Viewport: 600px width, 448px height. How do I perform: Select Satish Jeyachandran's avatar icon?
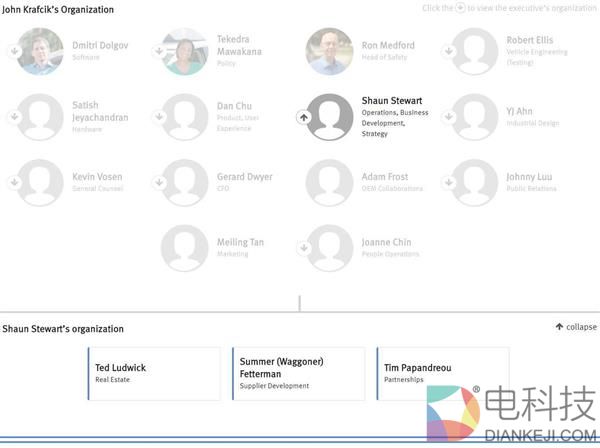41,117
